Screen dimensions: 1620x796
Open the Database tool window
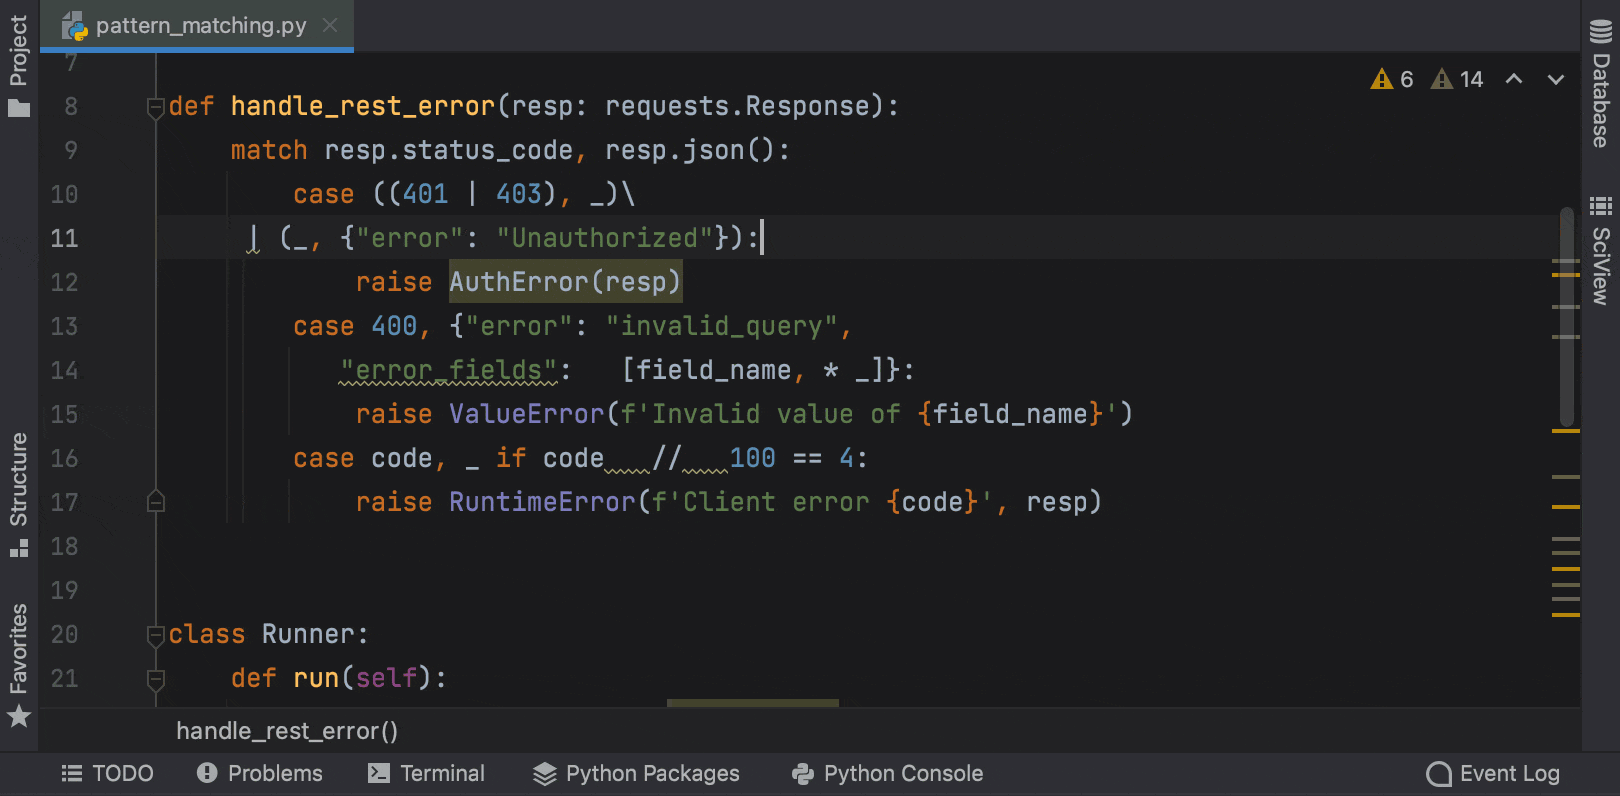(1601, 84)
